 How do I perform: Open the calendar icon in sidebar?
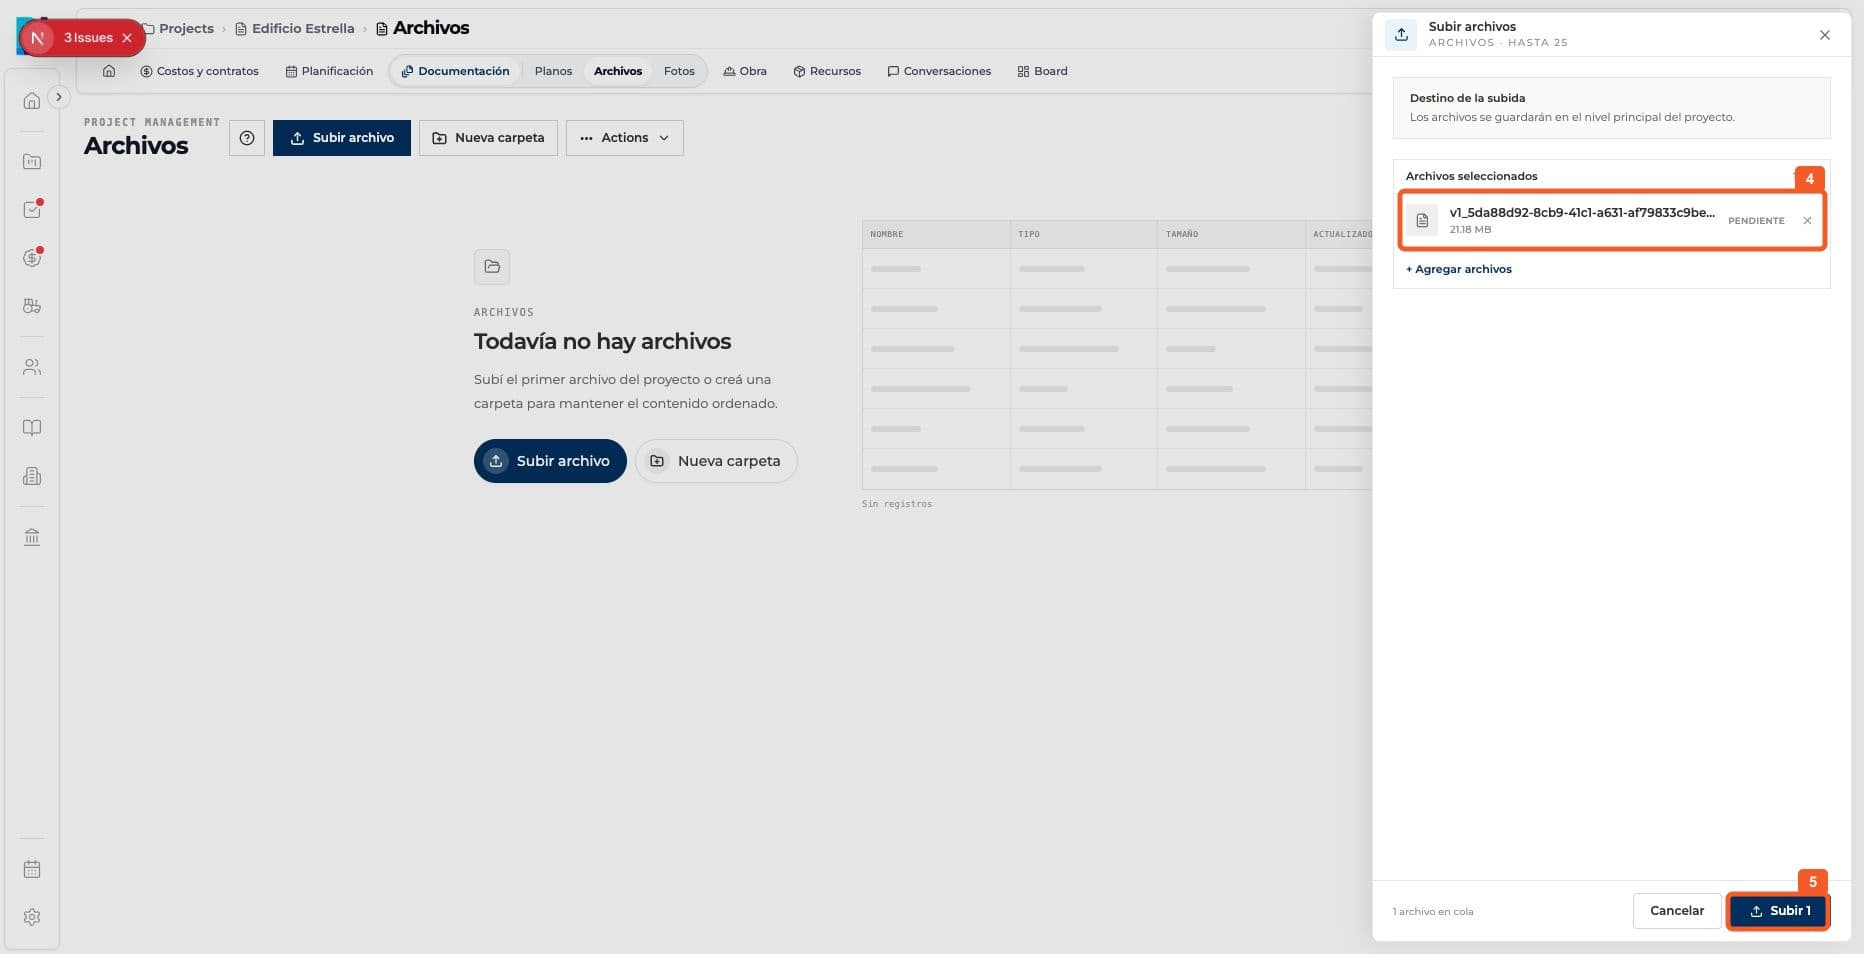pyautogui.click(x=32, y=869)
